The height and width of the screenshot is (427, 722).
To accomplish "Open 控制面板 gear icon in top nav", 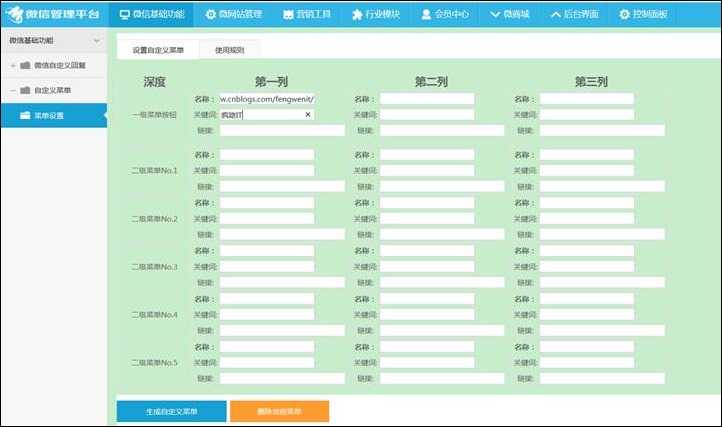I will click(x=624, y=14).
